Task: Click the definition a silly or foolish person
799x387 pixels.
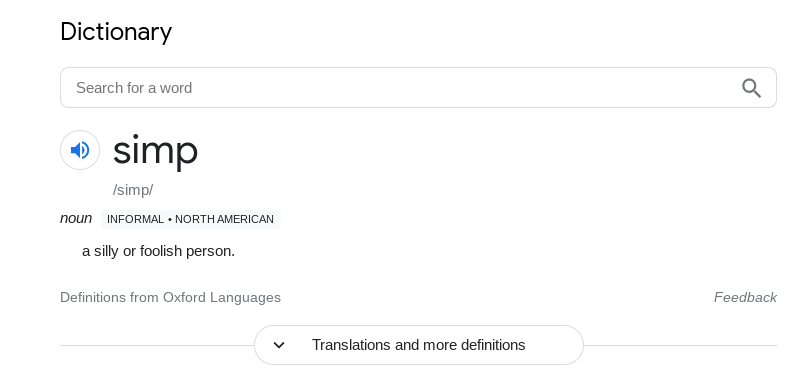Action: click(x=158, y=251)
